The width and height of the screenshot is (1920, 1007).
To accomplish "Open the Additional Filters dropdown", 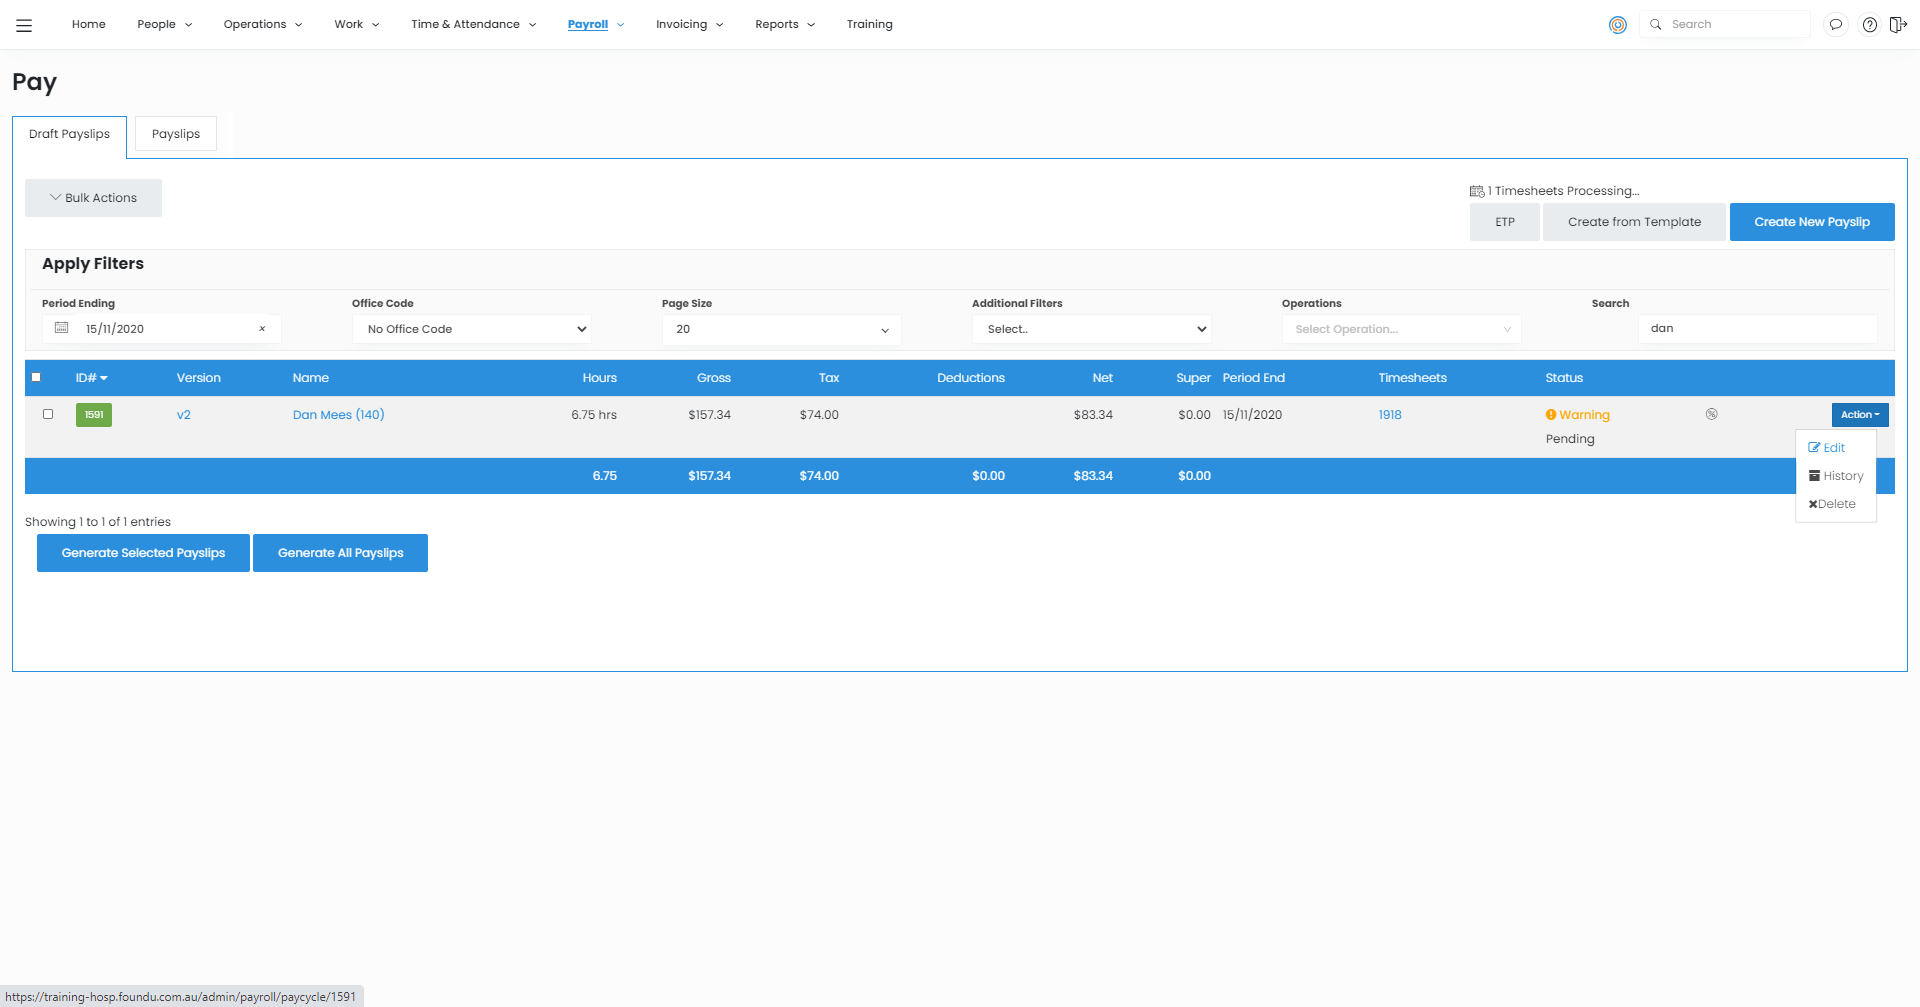I will pos(1091,329).
